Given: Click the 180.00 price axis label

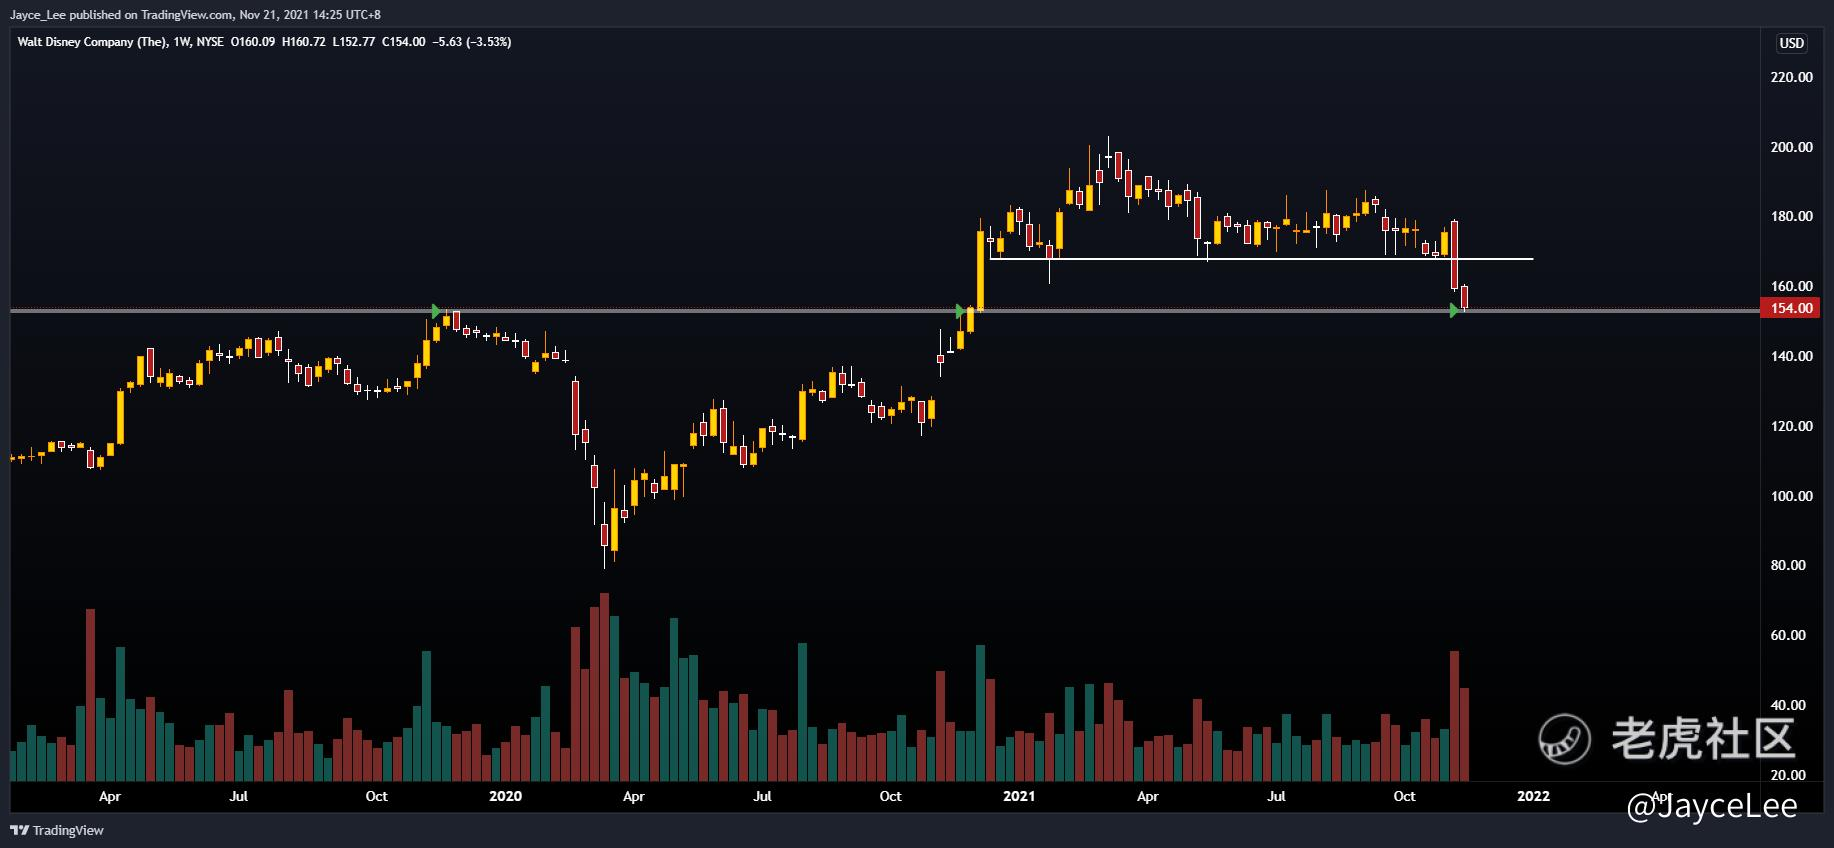Looking at the screenshot, I should pos(1791,216).
